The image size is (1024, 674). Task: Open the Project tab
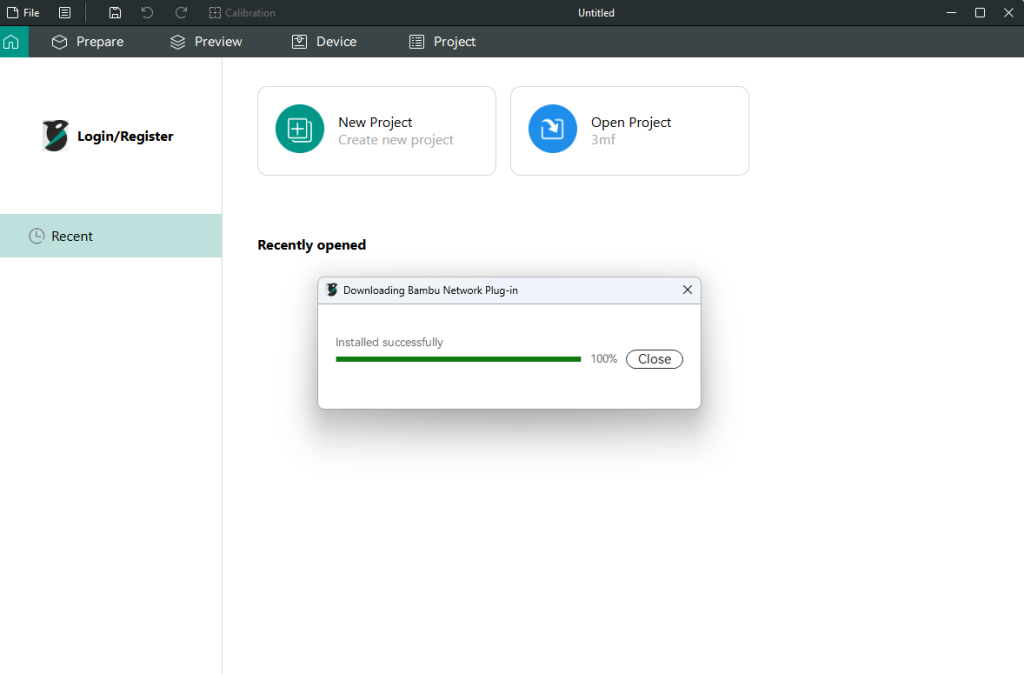click(x=442, y=42)
